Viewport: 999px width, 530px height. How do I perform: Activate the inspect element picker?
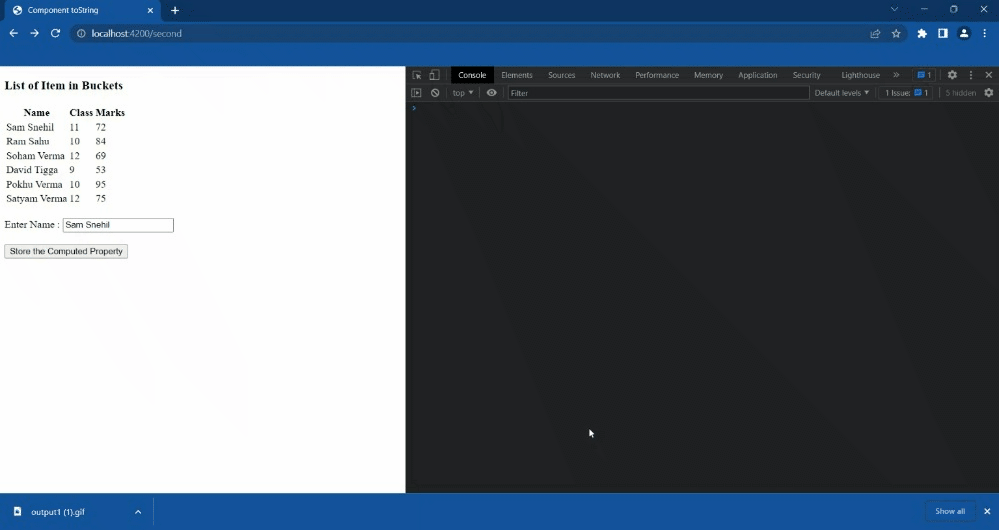[x=417, y=75]
